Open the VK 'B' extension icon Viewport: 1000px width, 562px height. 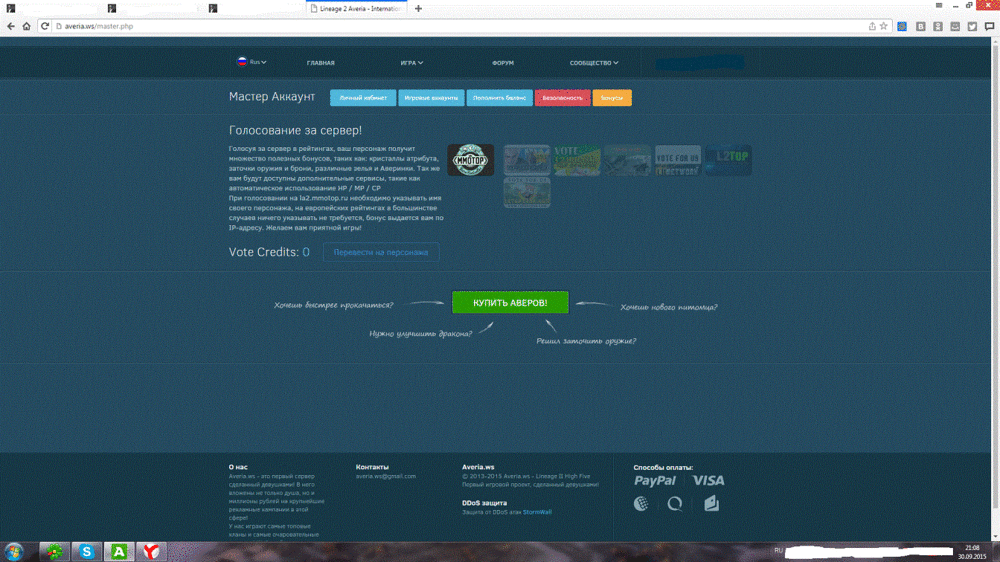[920, 26]
